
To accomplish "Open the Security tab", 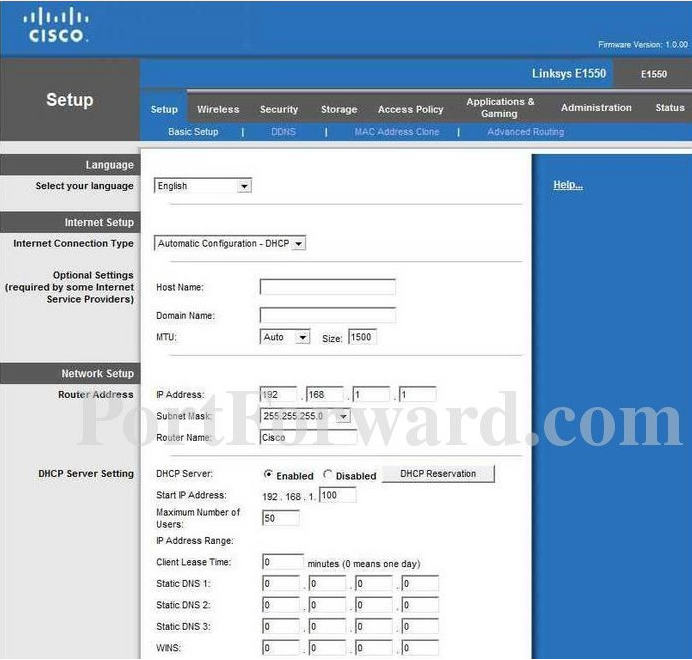I will (278, 109).
